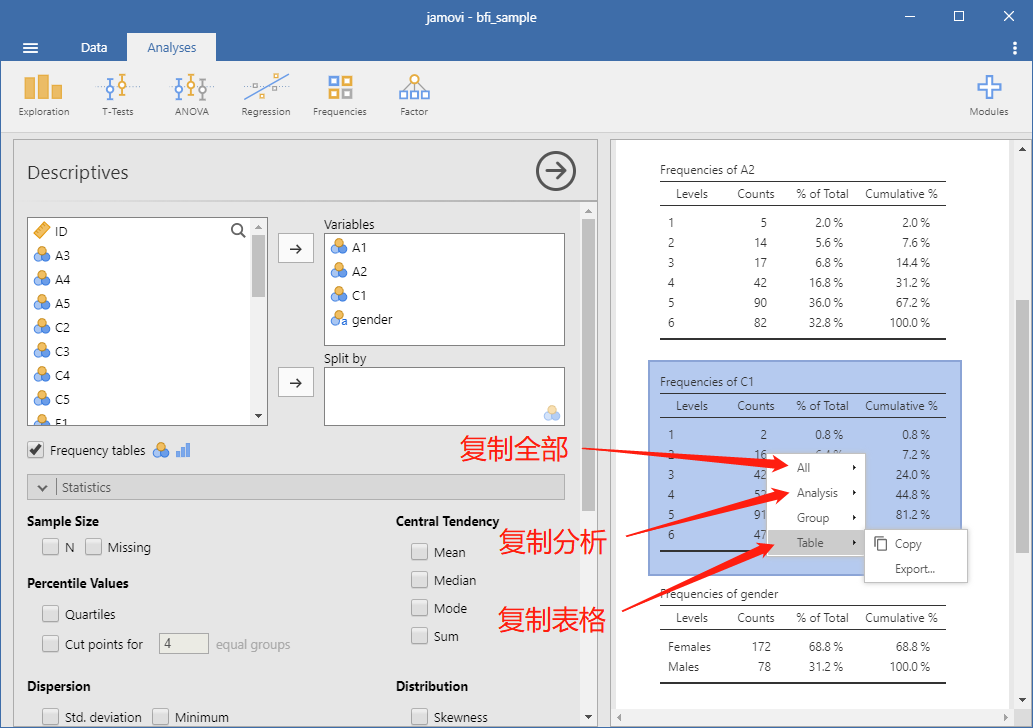This screenshot has height=728, width=1033.
Task: Click the cut points equal groups field
Action: [184, 644]
